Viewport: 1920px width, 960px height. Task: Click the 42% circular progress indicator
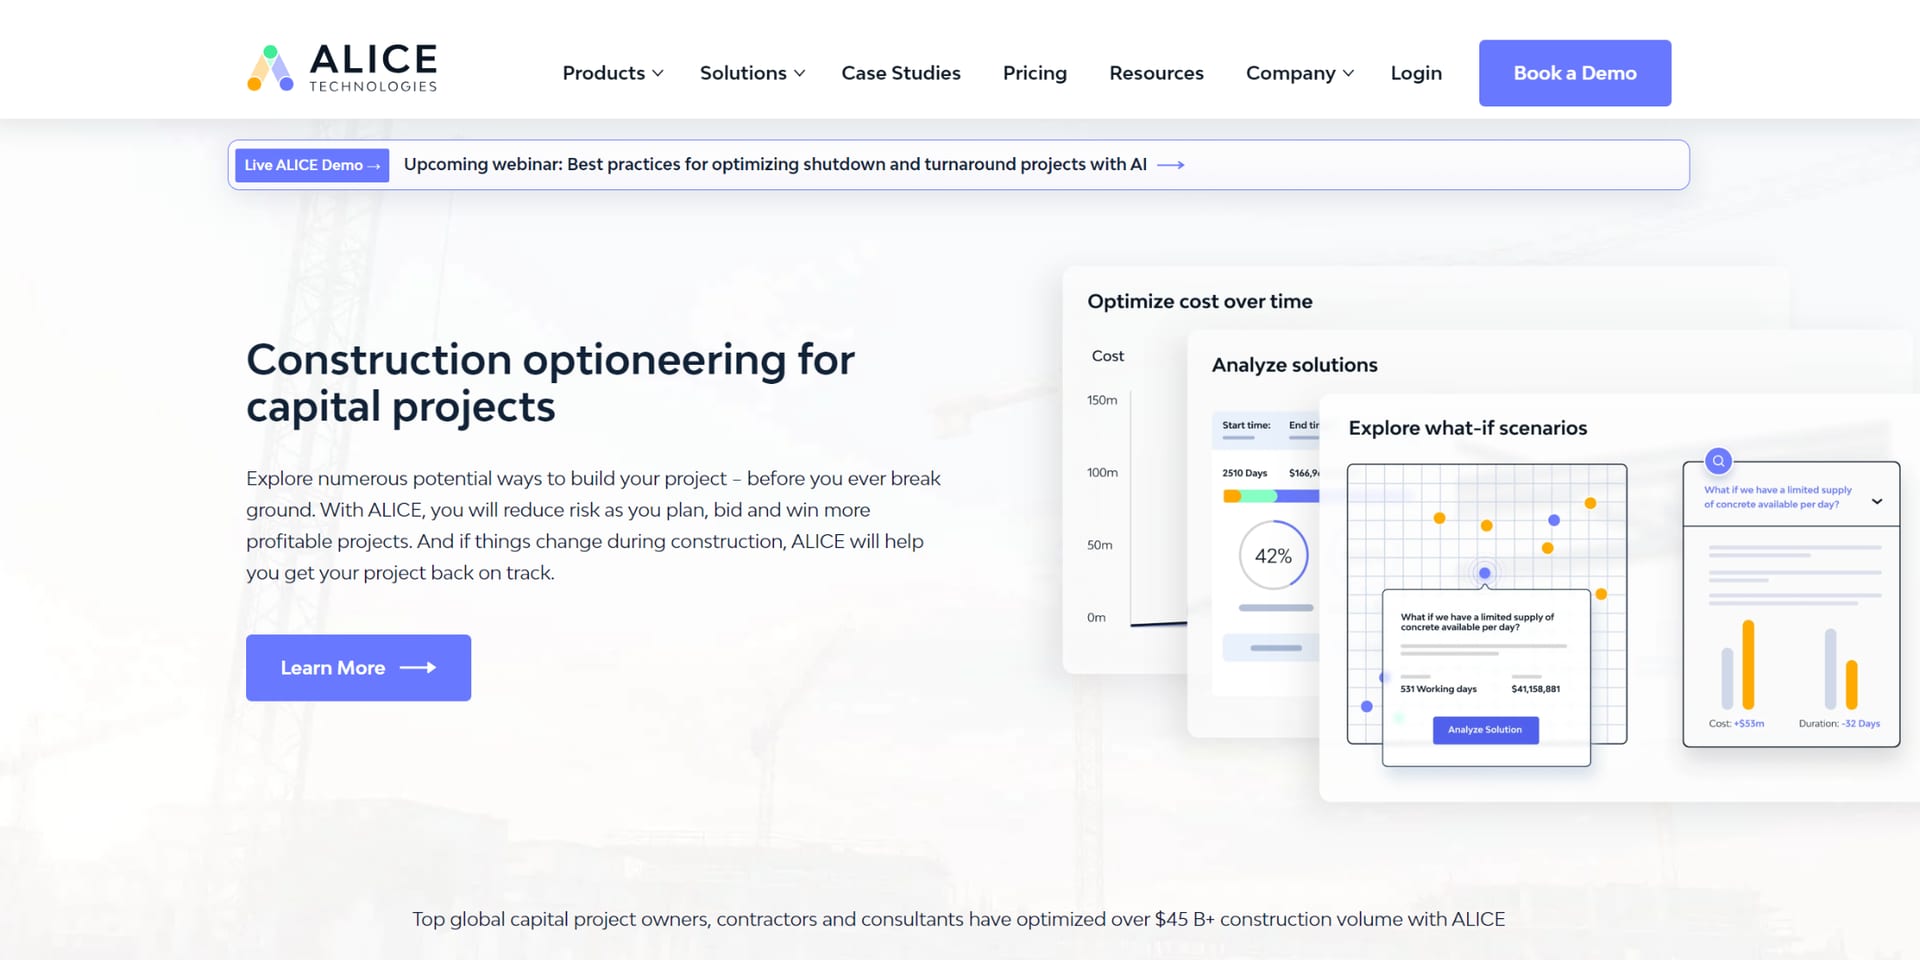(1273, 555)
